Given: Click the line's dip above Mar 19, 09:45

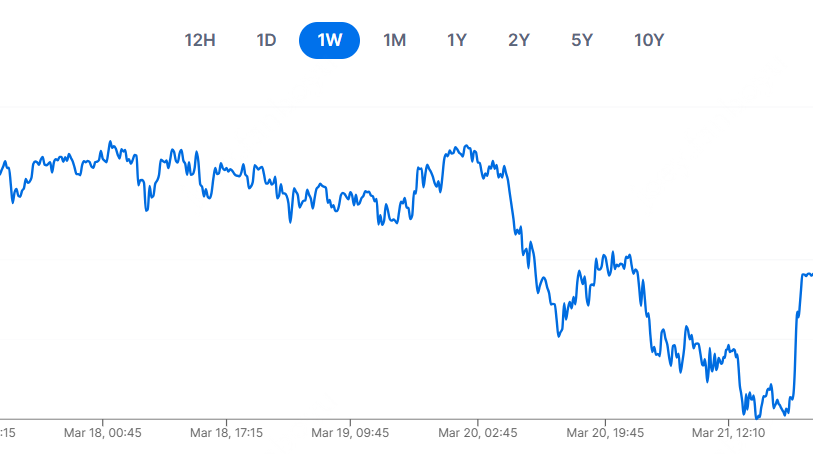Looking at the screenshot, I should [380, 221].
